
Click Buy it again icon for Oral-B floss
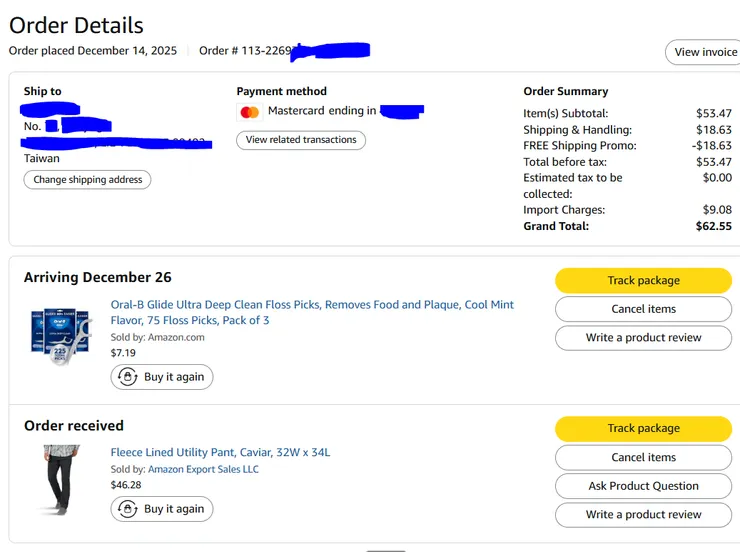pos(127,377)
